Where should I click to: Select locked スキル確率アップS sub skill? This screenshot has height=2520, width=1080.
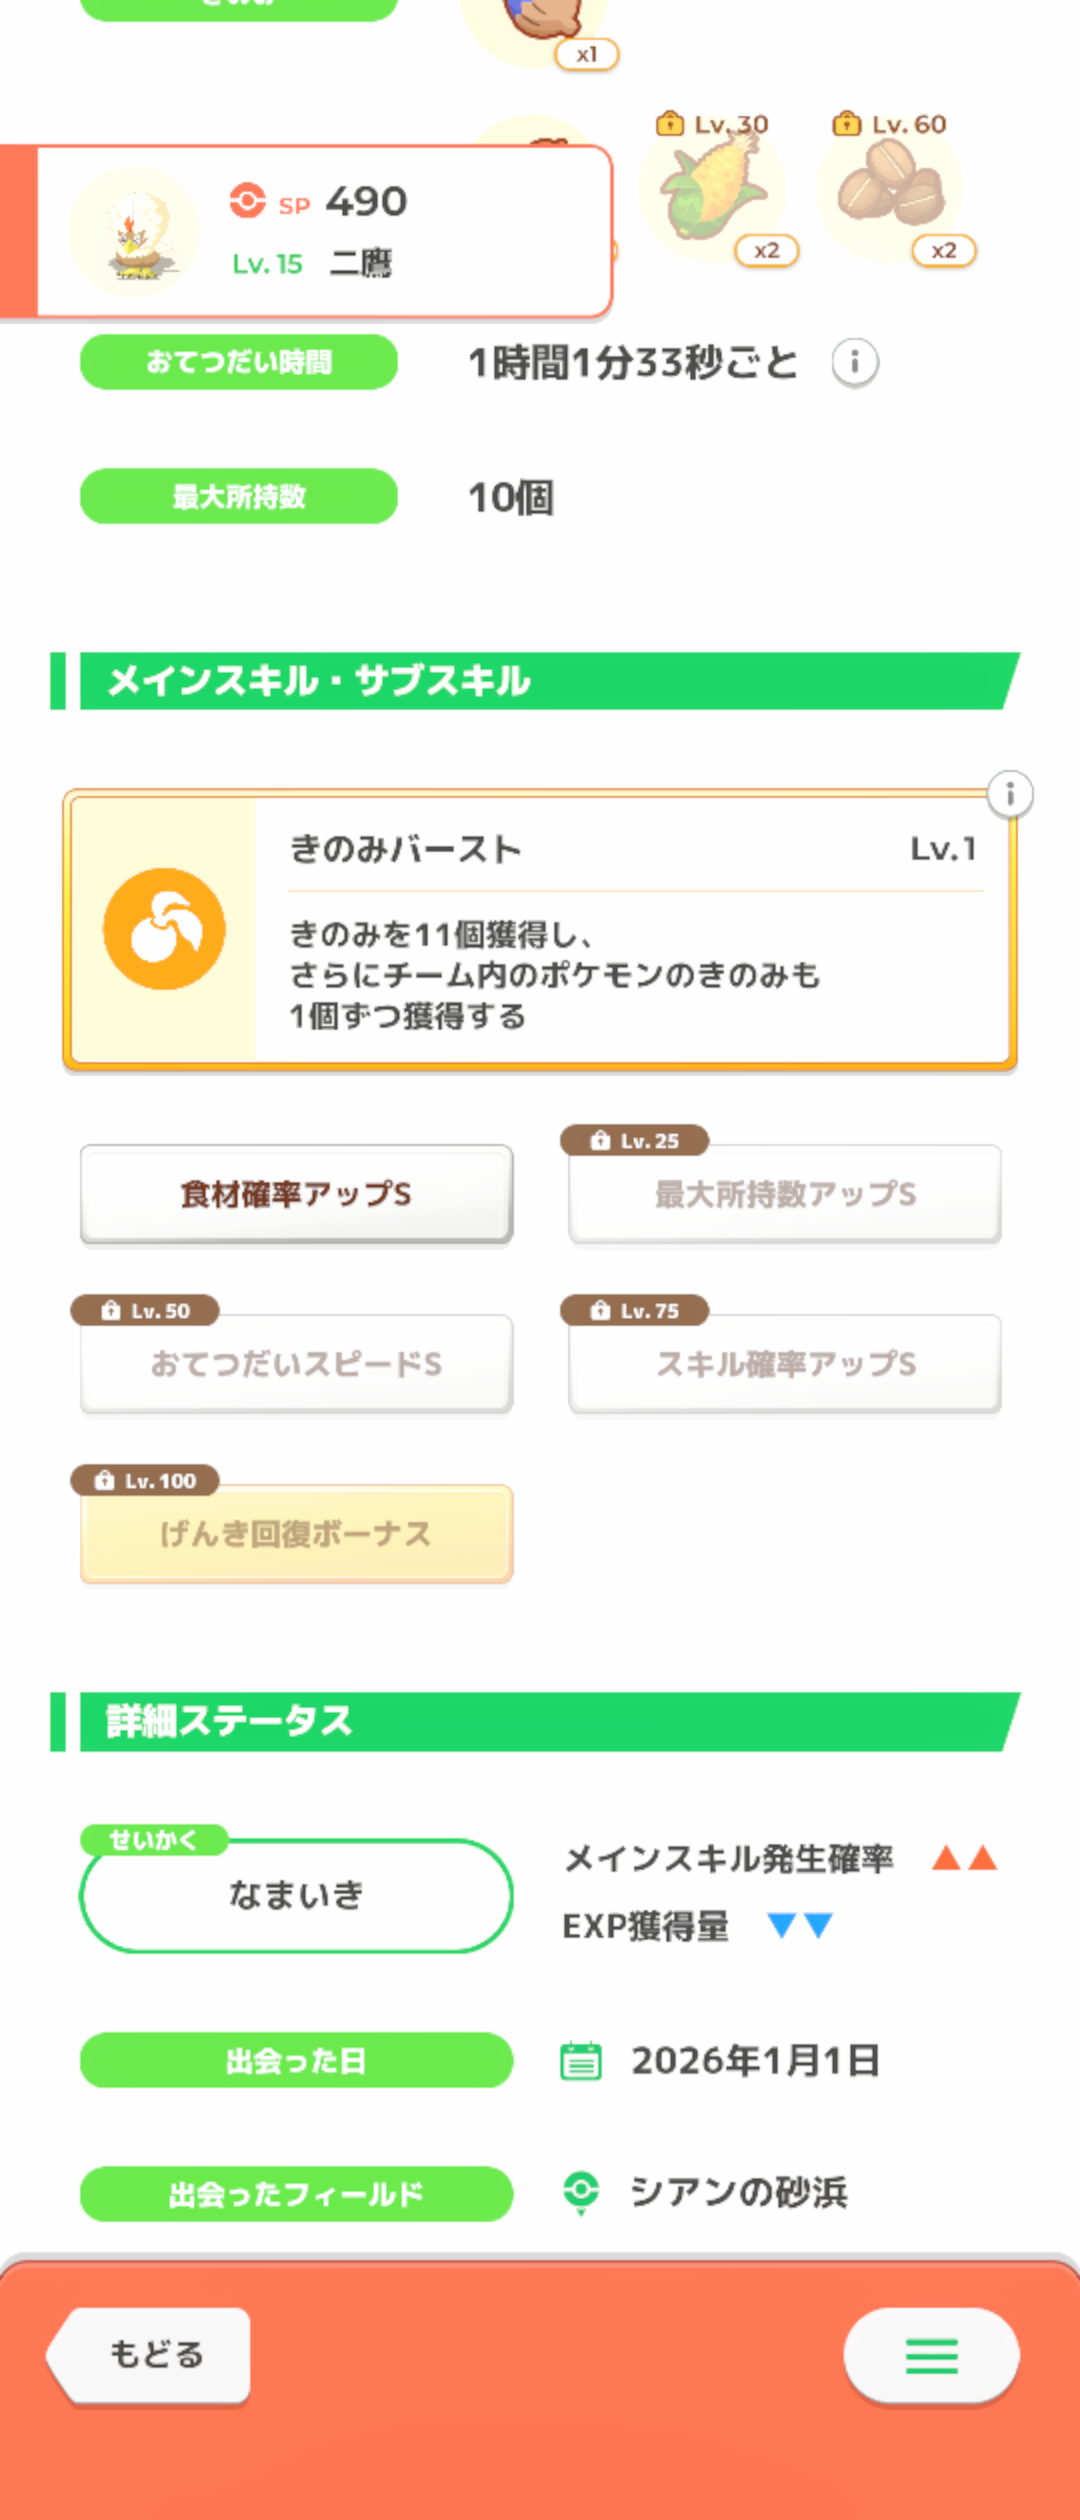(785, 1364)
